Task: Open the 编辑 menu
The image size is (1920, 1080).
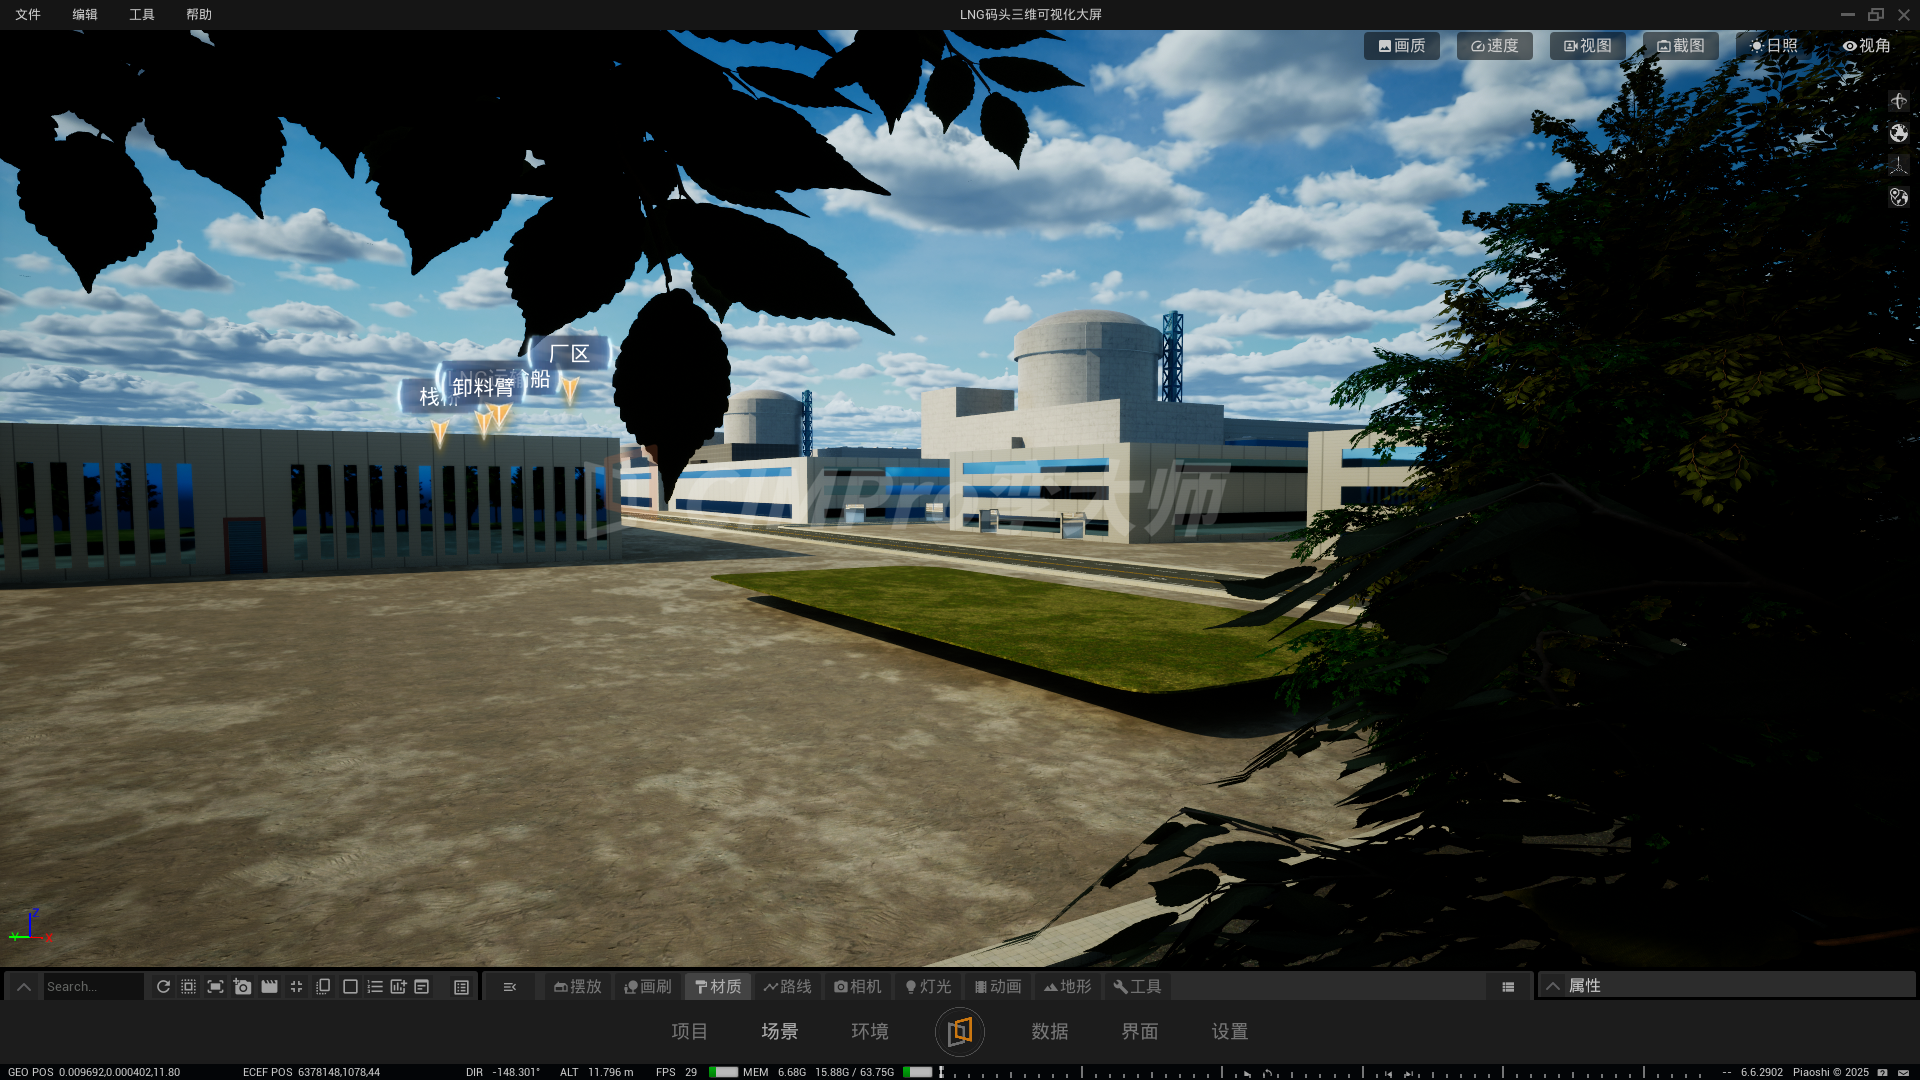Action: pos(85,14)
